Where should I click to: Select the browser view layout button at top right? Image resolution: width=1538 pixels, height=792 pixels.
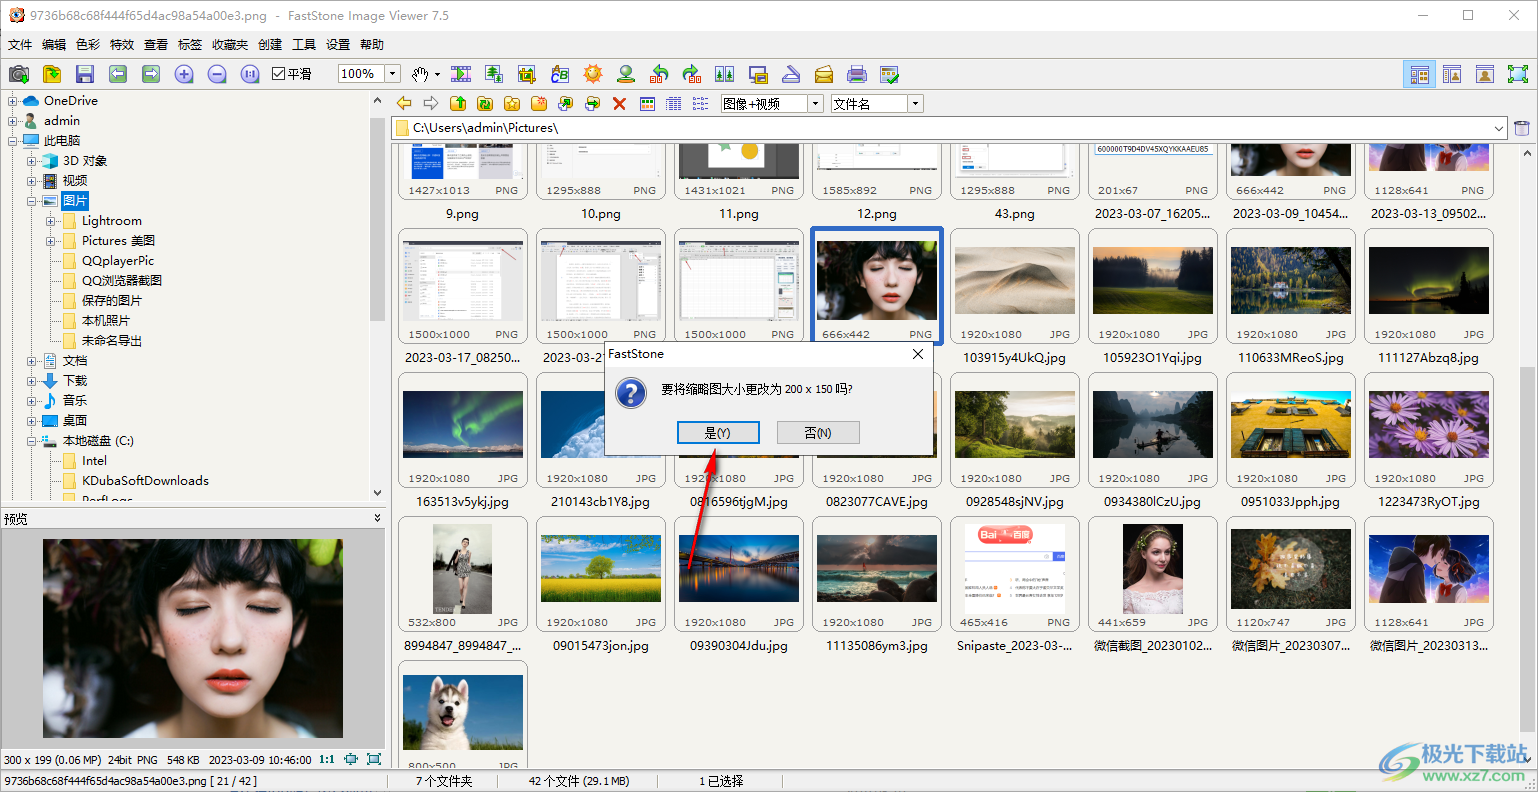tap(1419, 74)
